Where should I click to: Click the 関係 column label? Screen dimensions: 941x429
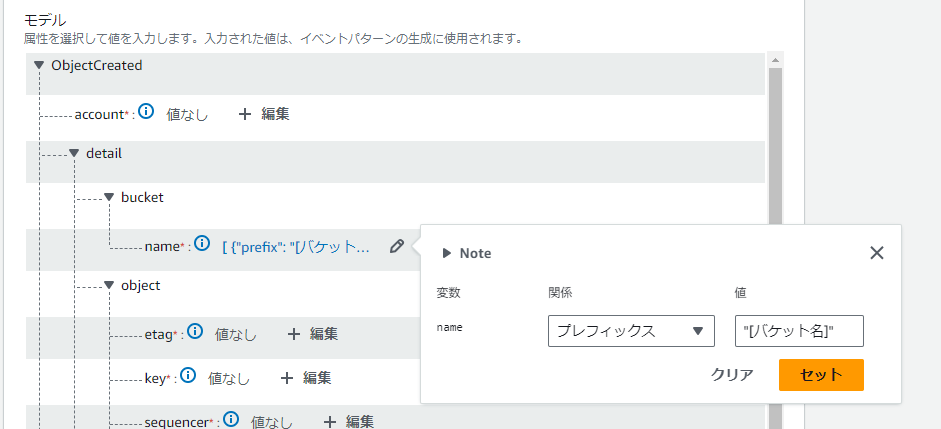560,292
